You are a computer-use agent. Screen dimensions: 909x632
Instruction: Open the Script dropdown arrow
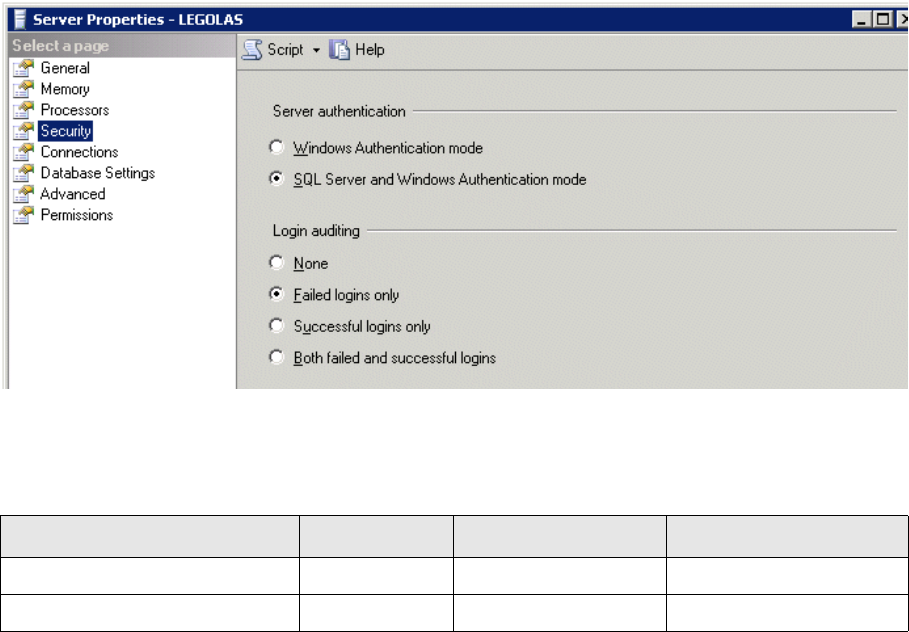point(316,50)
